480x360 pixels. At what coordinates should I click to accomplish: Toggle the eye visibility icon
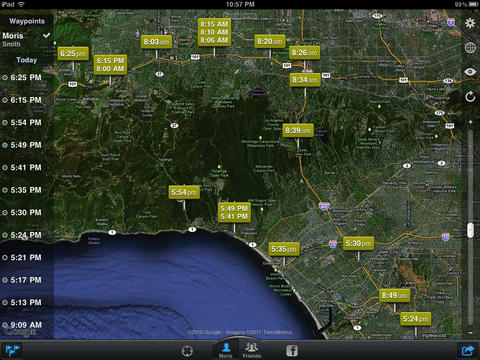click(x=470, y=72)
